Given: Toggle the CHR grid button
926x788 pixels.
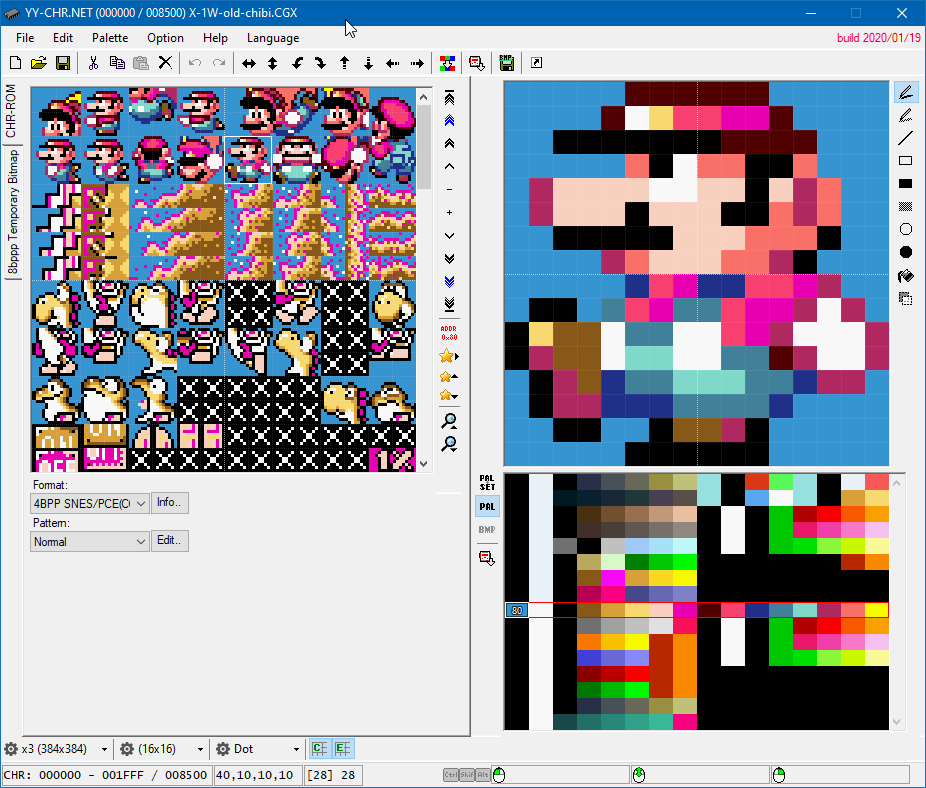Looking at the screenshot, I should tap(319, 749).
